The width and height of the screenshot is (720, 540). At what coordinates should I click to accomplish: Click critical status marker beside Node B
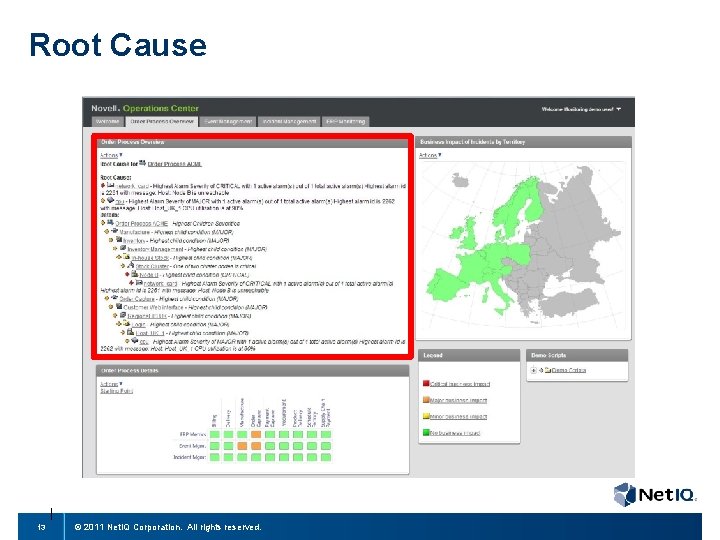click(x=128, y=274)
